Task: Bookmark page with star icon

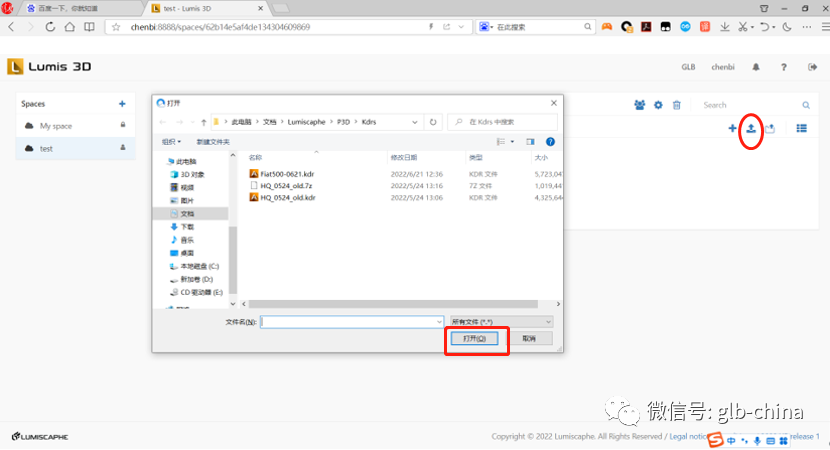Action: [116, 26]
